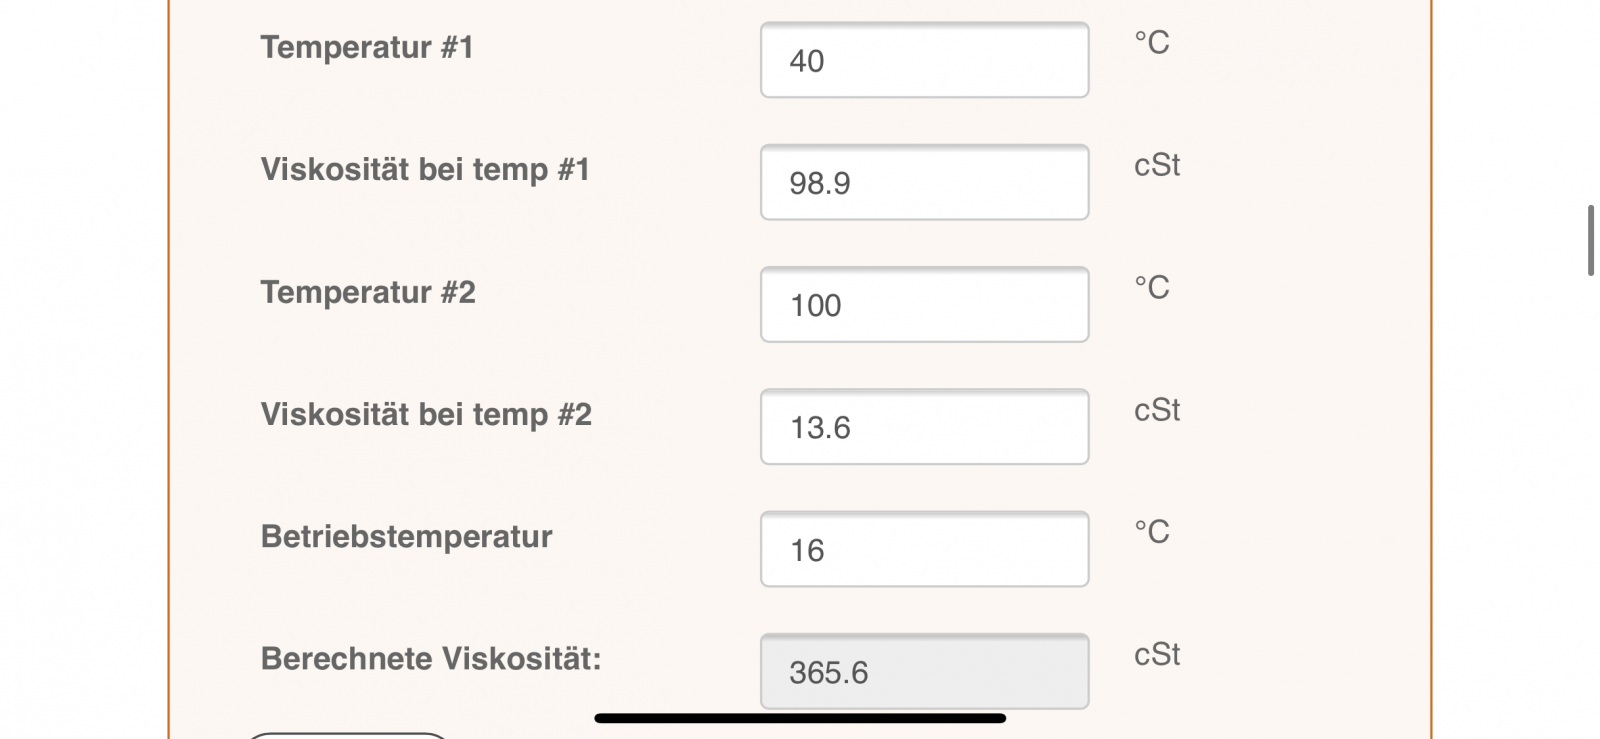Click the Temperatur #1 input field
This screenshot has width=1600, height=739.
924,61
